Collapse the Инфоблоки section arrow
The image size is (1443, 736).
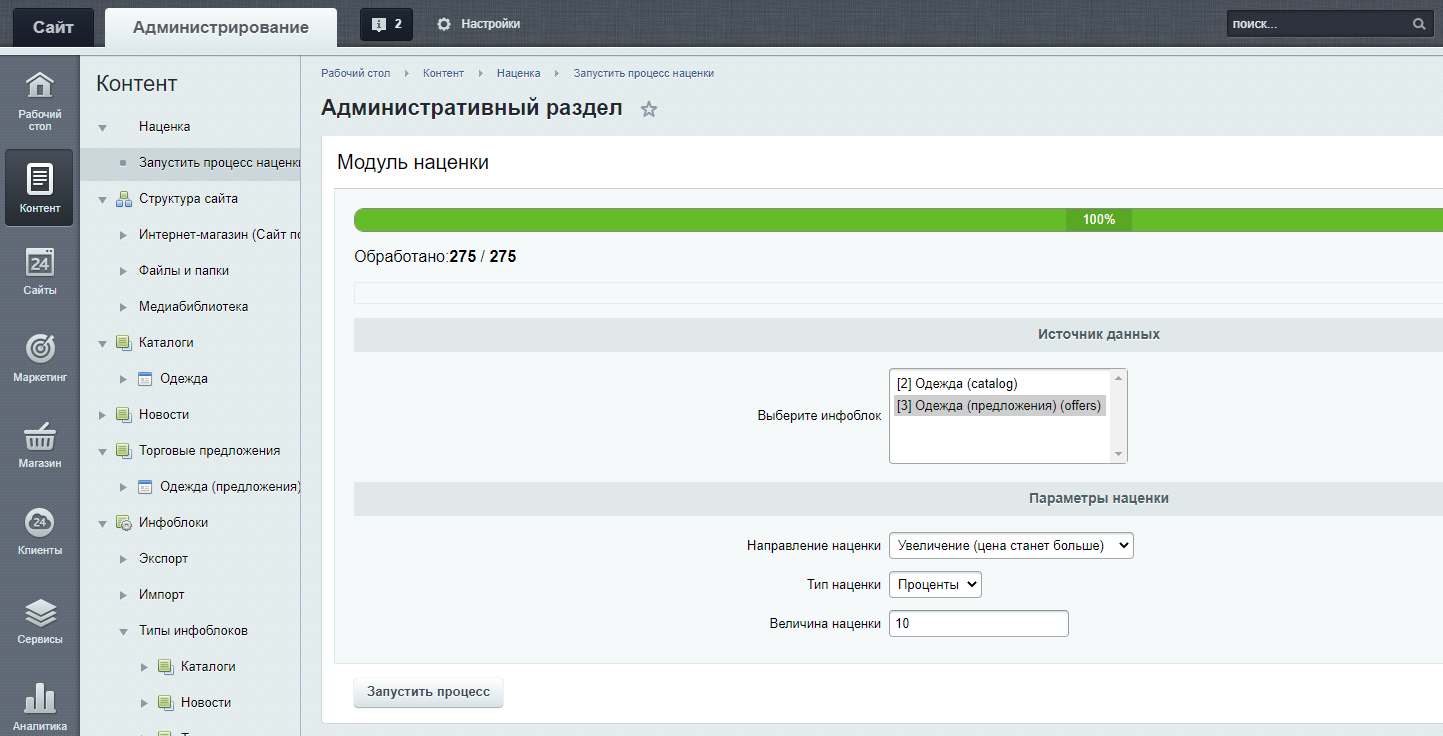tap(102, 524)
